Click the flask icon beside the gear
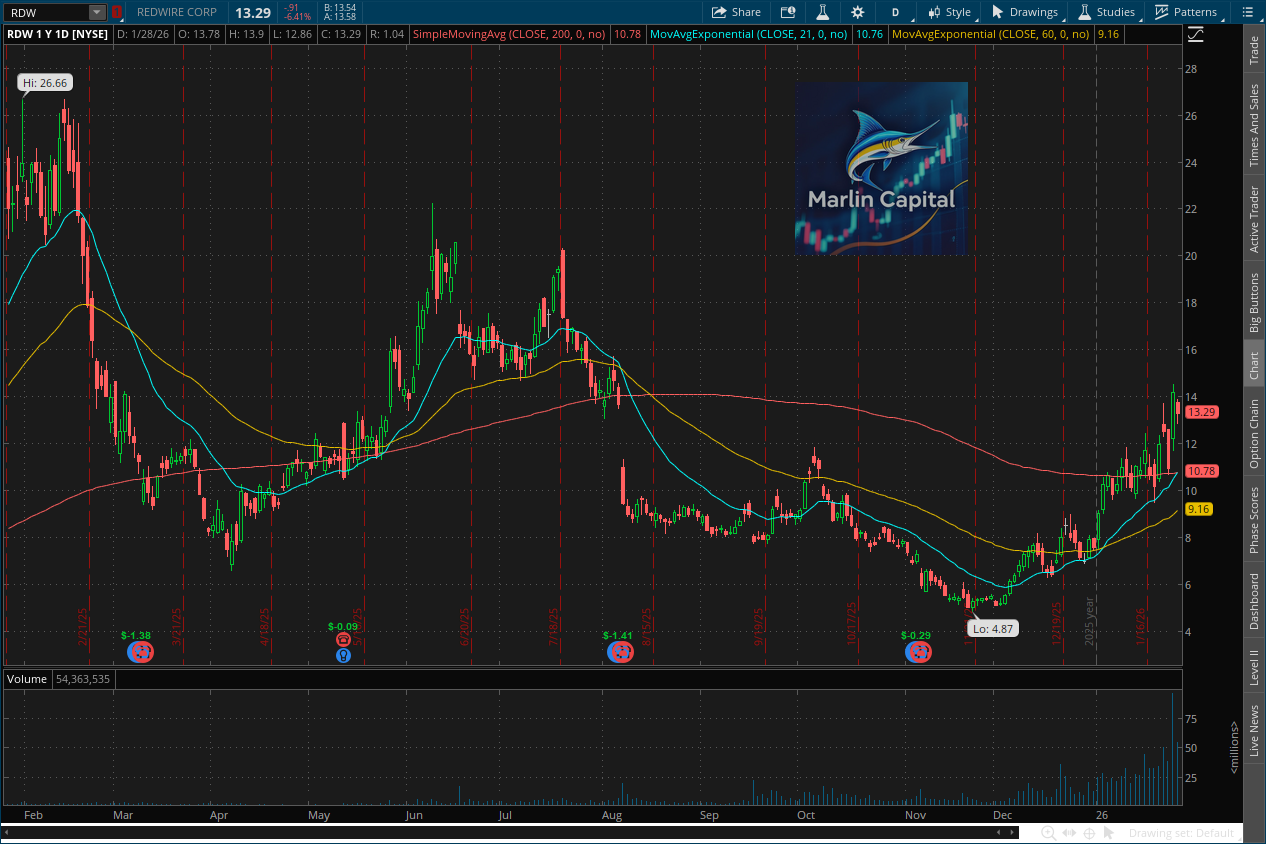The height and width of the screenshot is (844, 1266). coord(823,12)
